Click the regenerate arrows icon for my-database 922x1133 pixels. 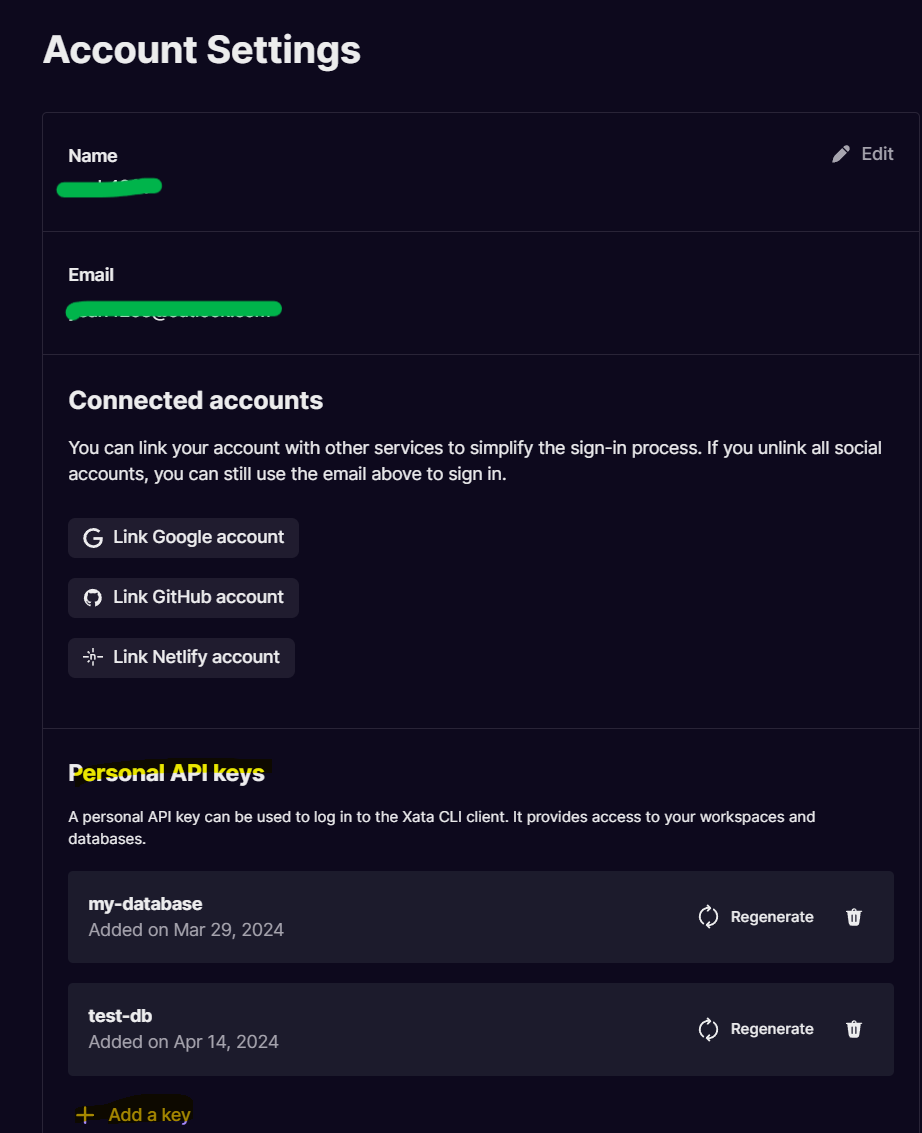(x=709, y=917)
